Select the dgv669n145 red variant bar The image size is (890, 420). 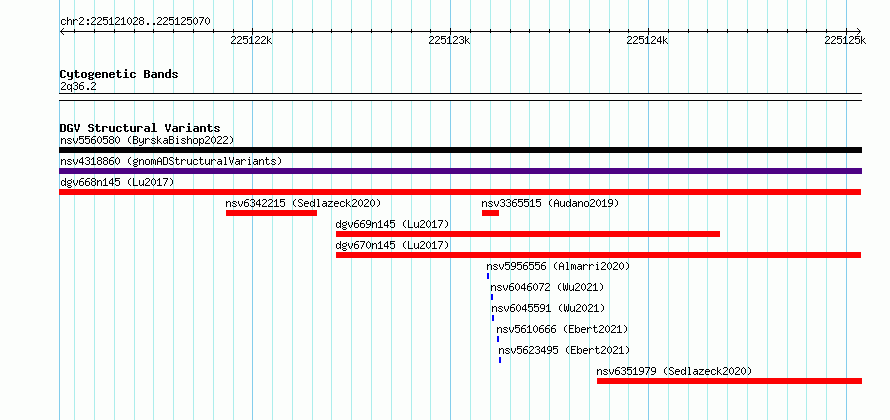pos(528,234)
